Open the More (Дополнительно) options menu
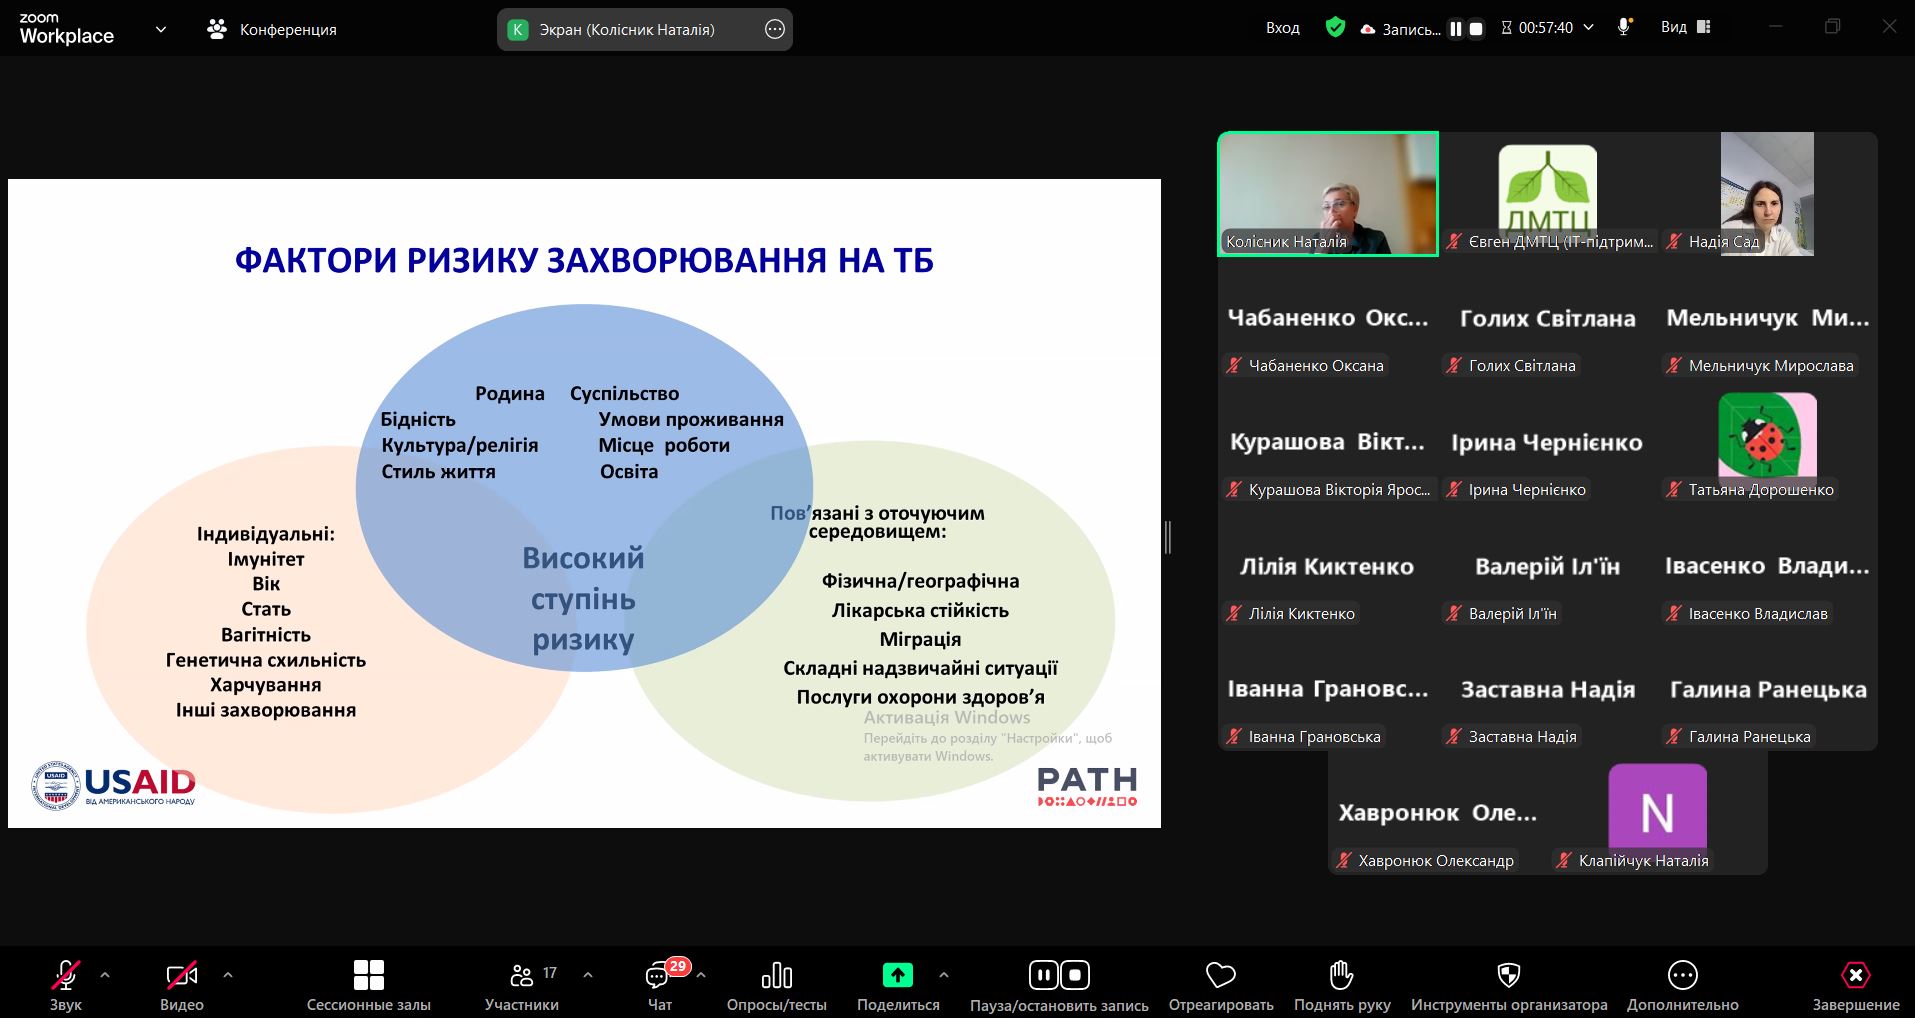This screenshot has width=1915, height=1018. coord(1682,985)
